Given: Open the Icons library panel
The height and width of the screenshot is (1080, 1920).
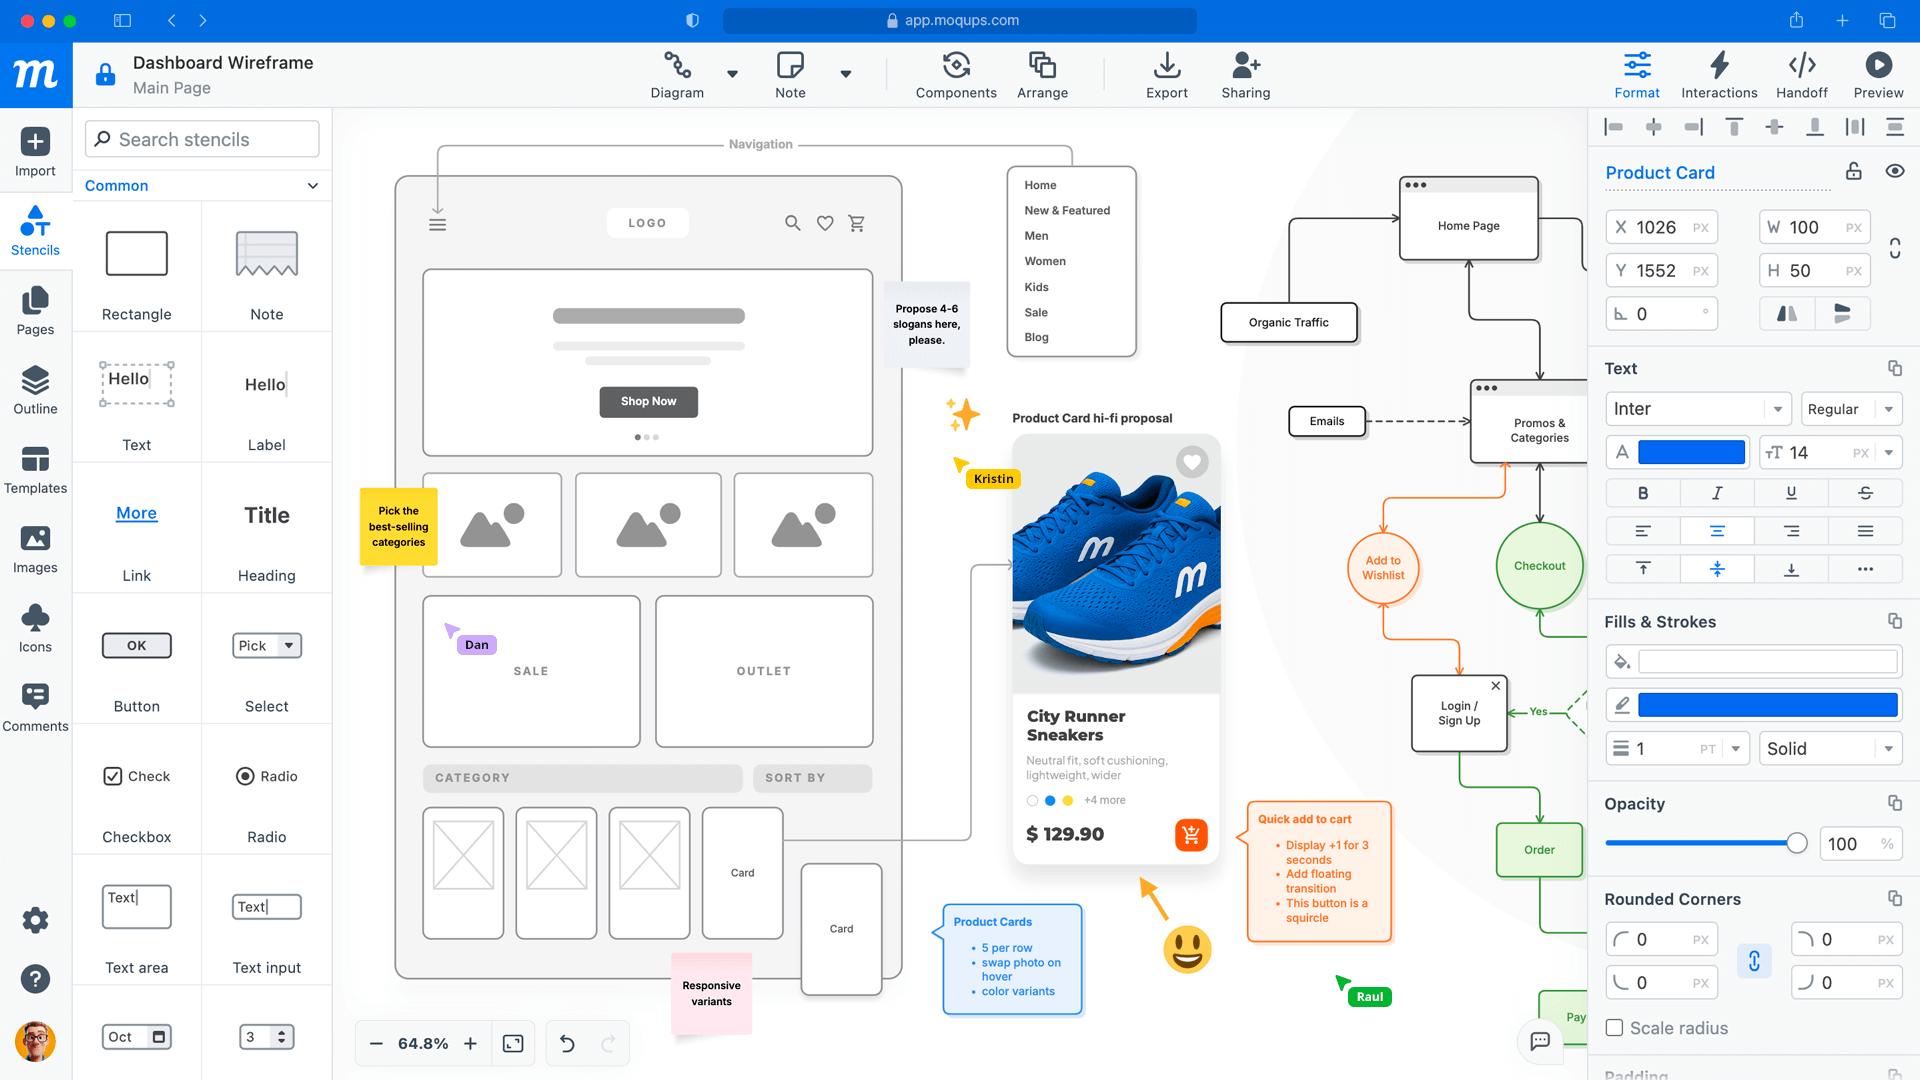Looking at the screenshot, I should 35,628.
